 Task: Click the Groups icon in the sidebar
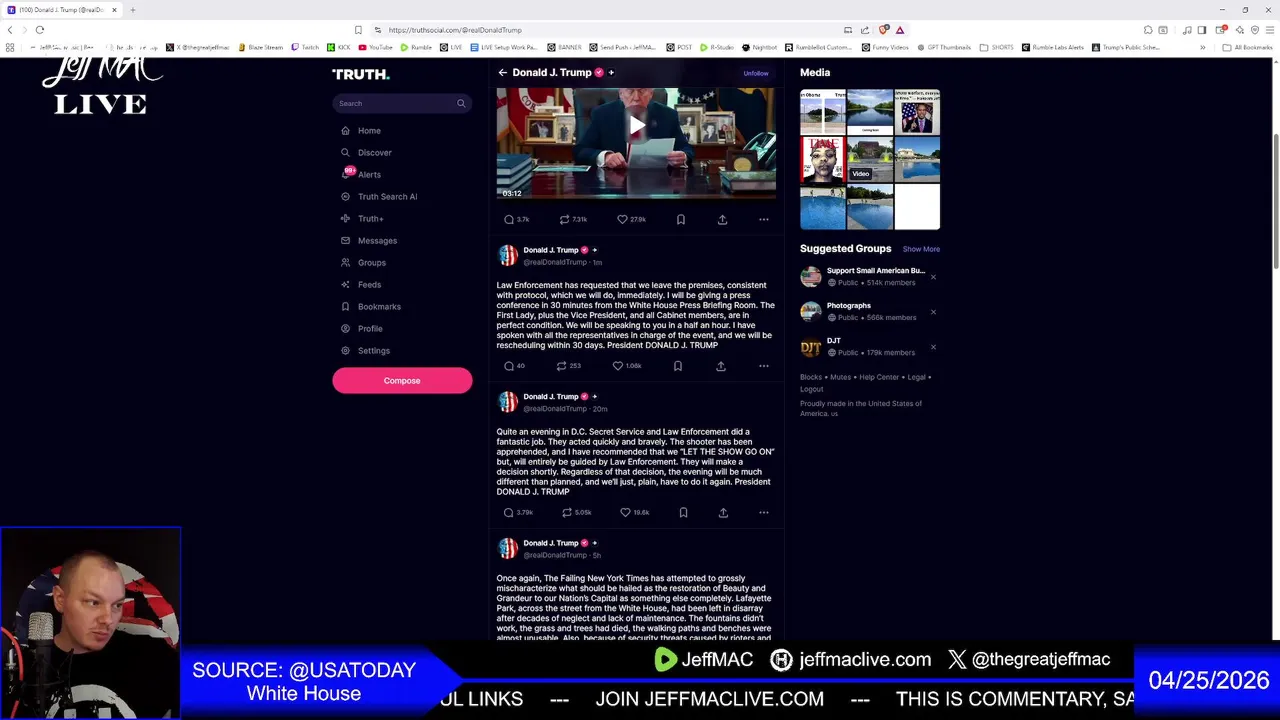coord(345,263)
